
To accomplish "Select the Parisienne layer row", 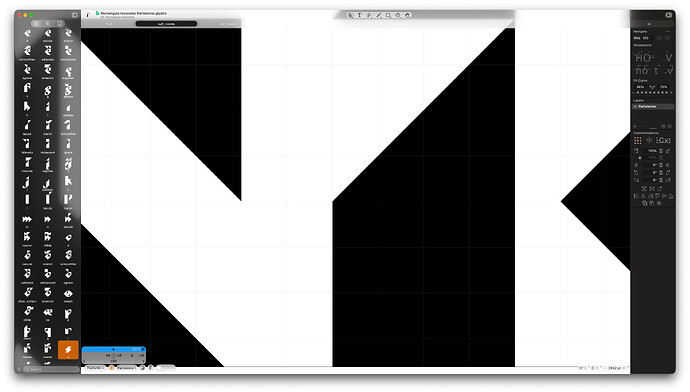I will [x=653, y=106].
